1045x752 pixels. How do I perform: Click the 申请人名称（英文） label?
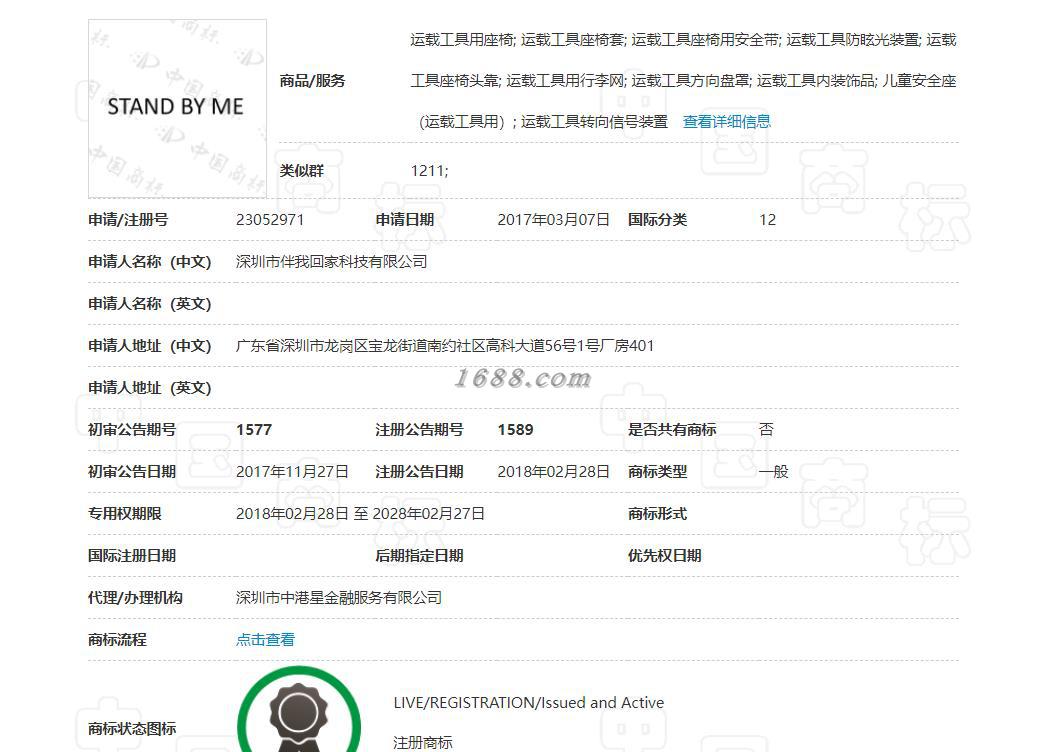pyautogui.click(x=150, y=304)
